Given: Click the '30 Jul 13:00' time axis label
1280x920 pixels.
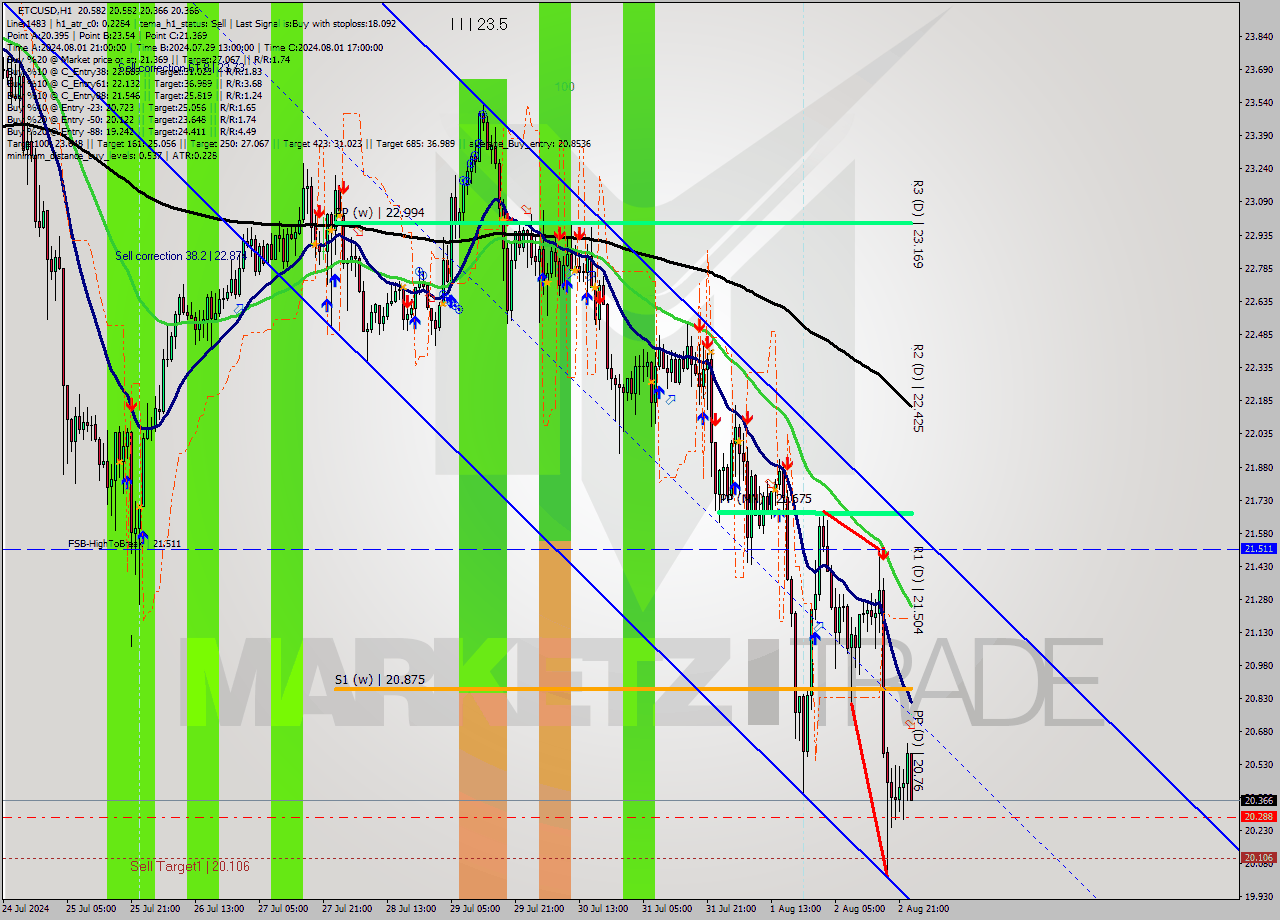Looking at the screenshot, I should 604,909.
